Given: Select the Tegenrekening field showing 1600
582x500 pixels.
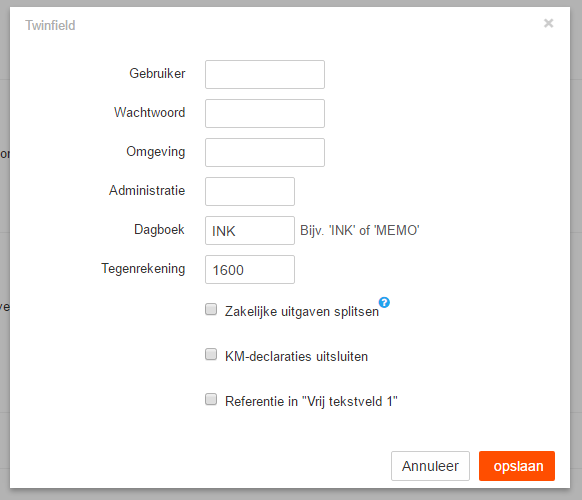Looking at the screenshot, I should pyautogui.click(x=250, y=269).
